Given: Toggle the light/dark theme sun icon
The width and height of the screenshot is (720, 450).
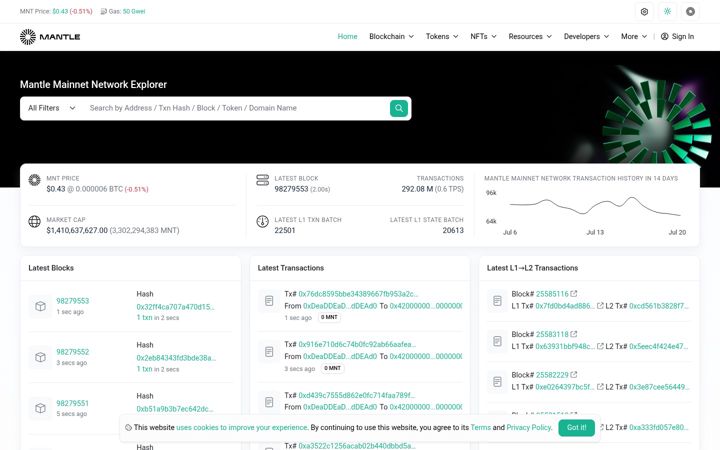Looking at the screenshot, I should (667, 11).
